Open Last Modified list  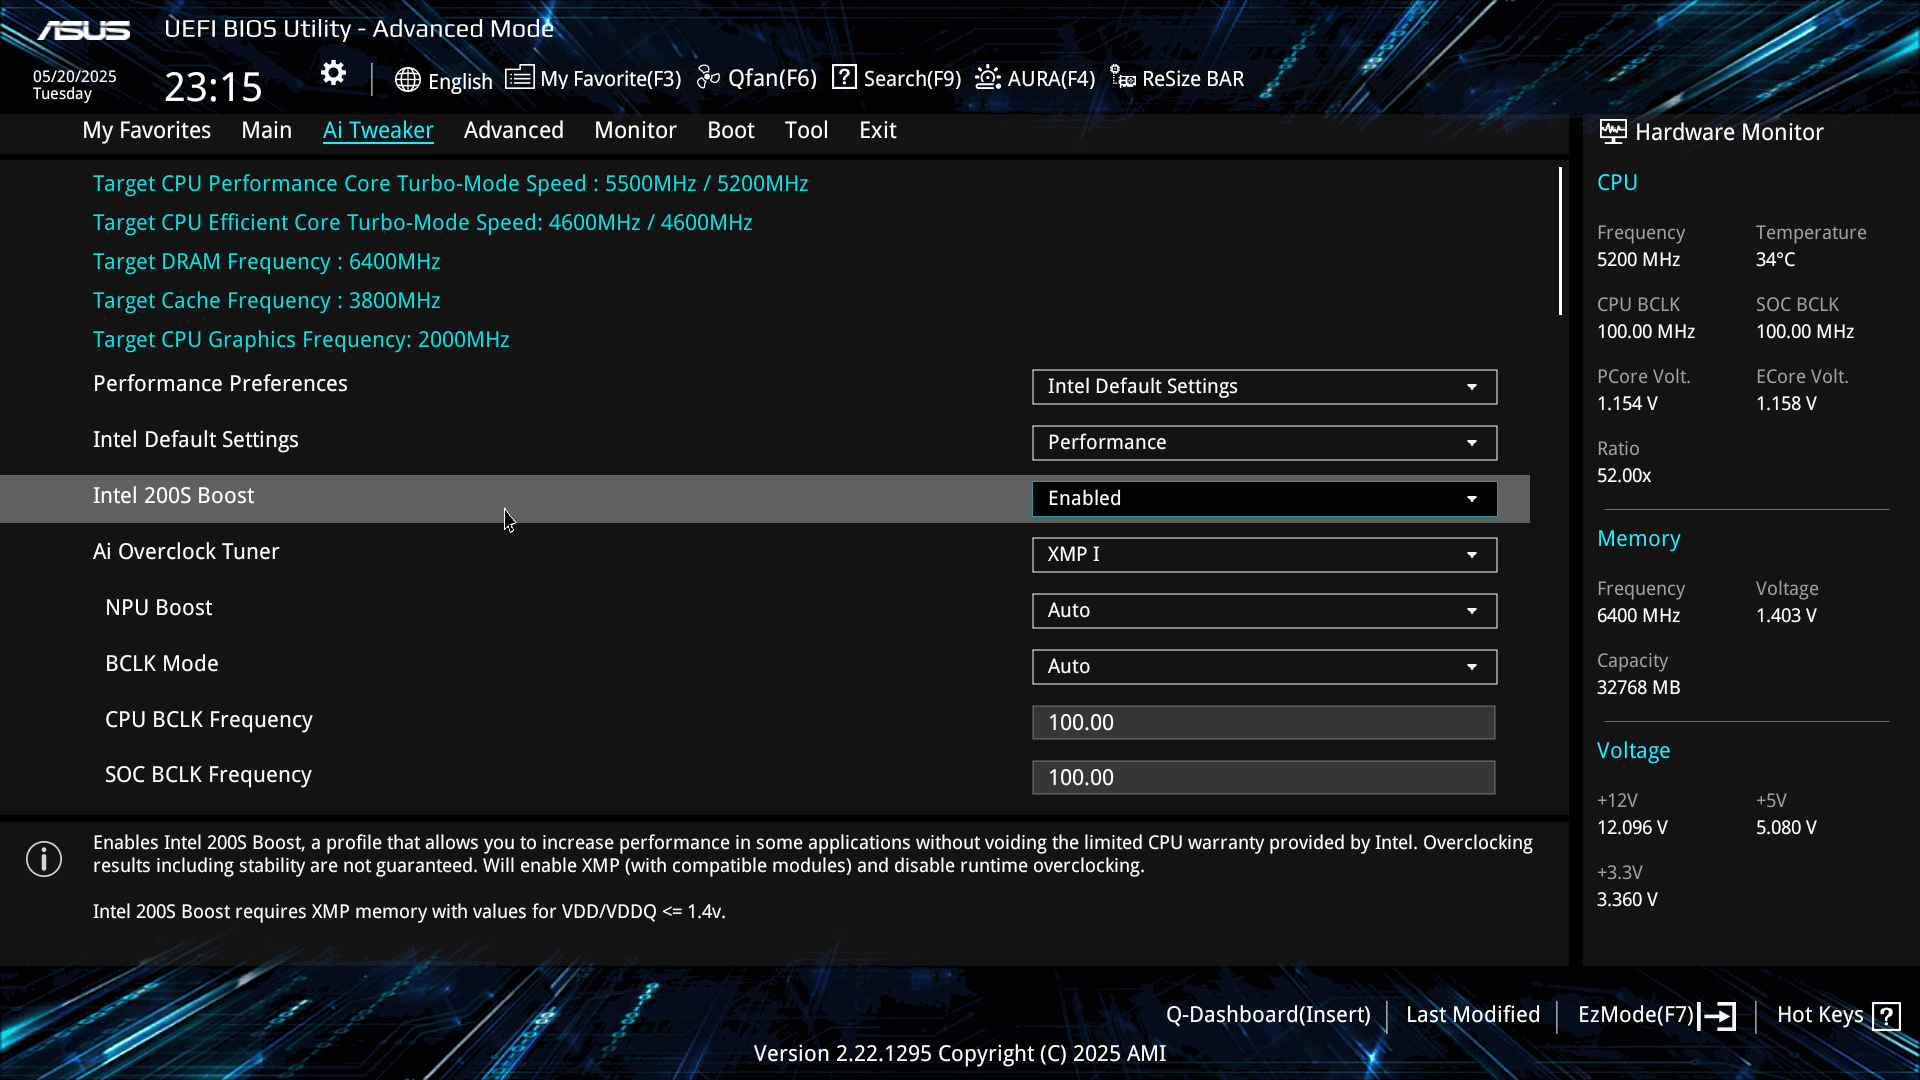point(1473,1015)
